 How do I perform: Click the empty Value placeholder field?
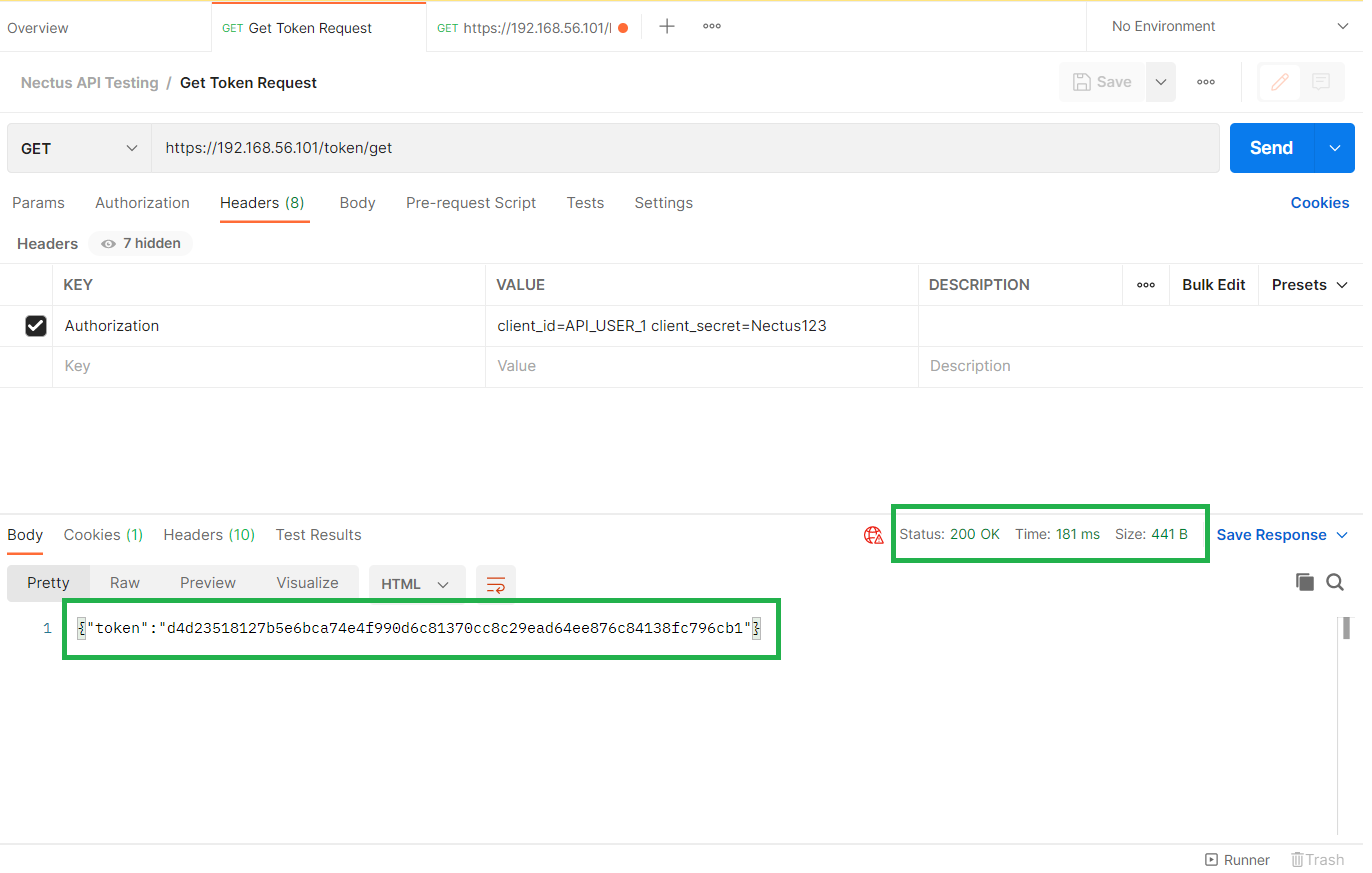[x=702, y=367]
